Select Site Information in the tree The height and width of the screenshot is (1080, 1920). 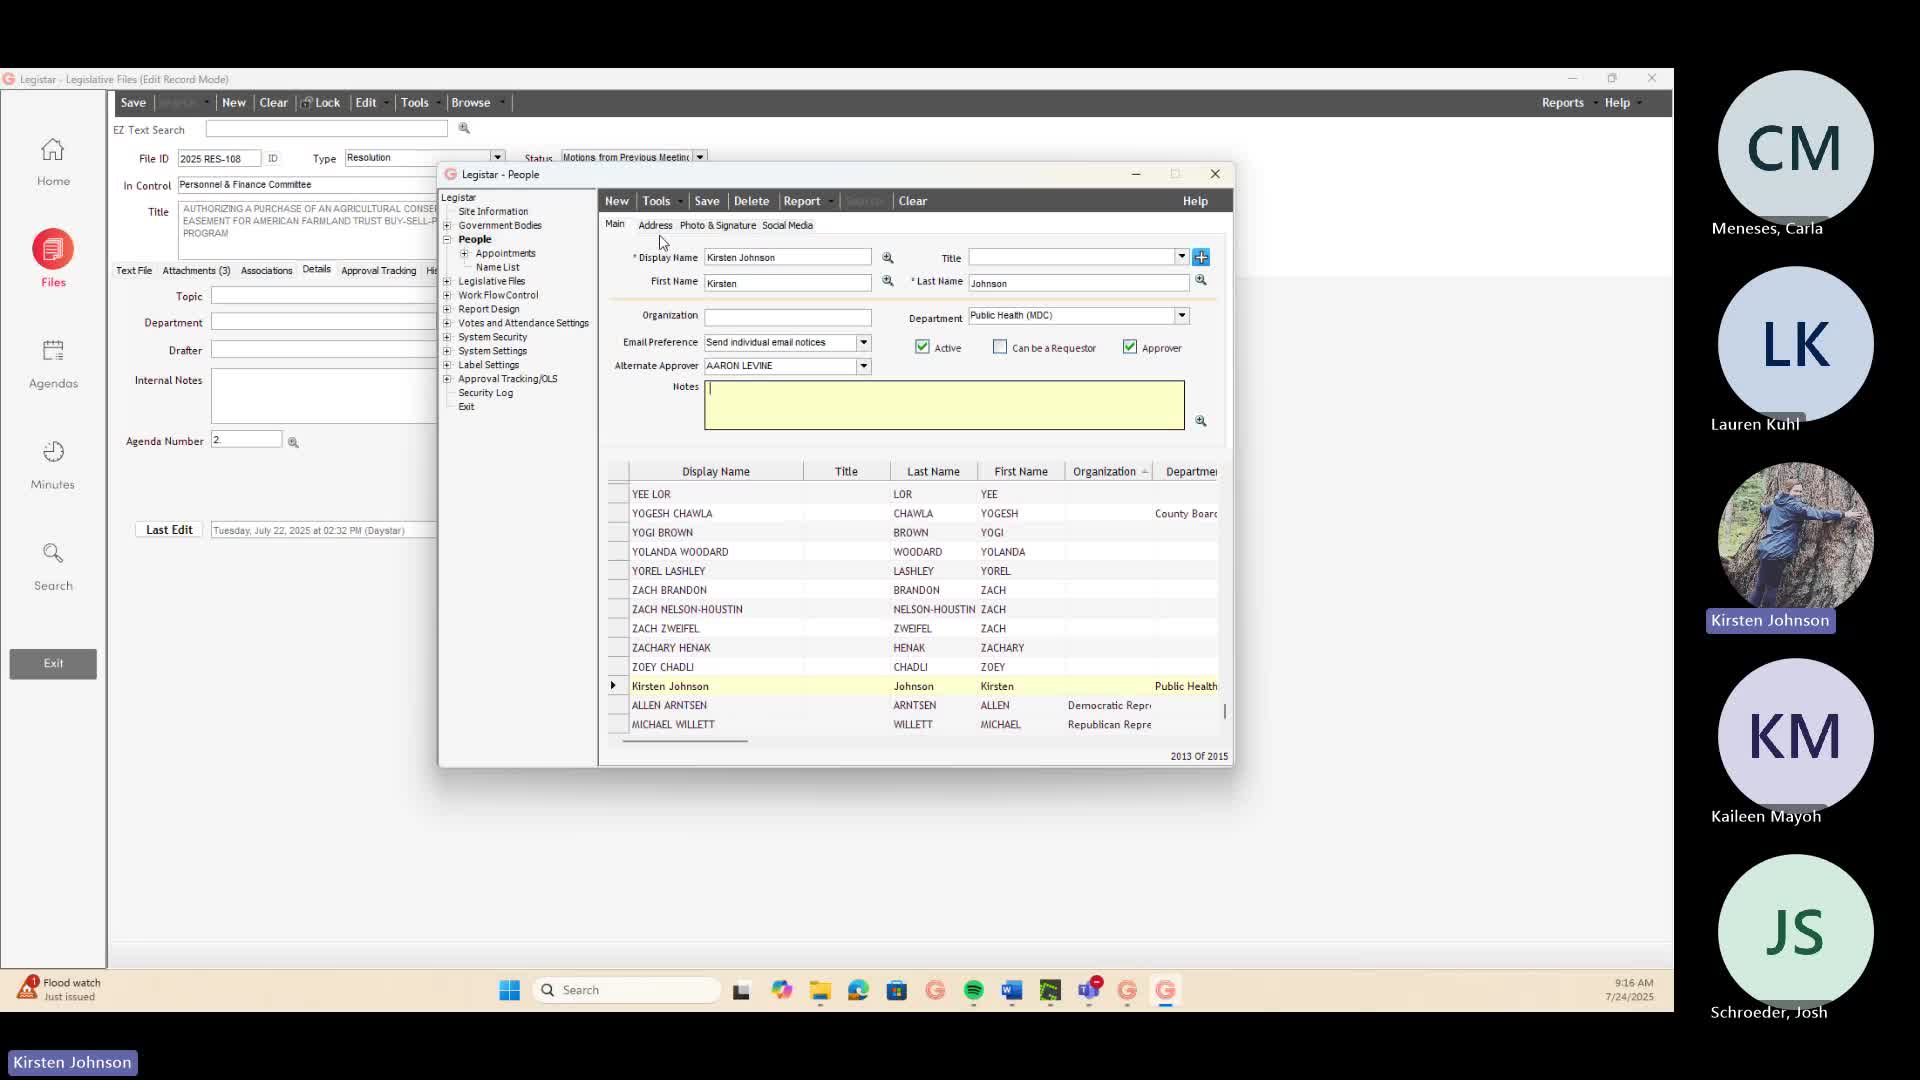pyautogui.click(x=493, y=212)
